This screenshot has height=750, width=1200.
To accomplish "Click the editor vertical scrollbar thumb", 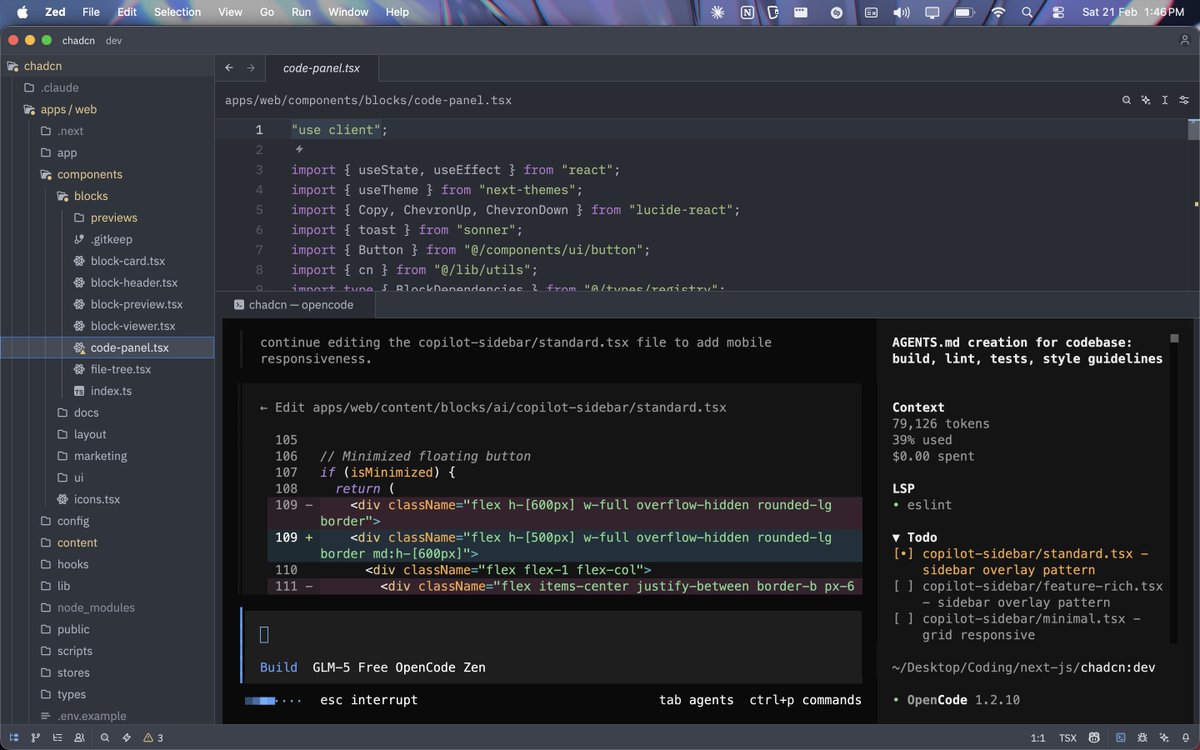I will point(1193,129).
